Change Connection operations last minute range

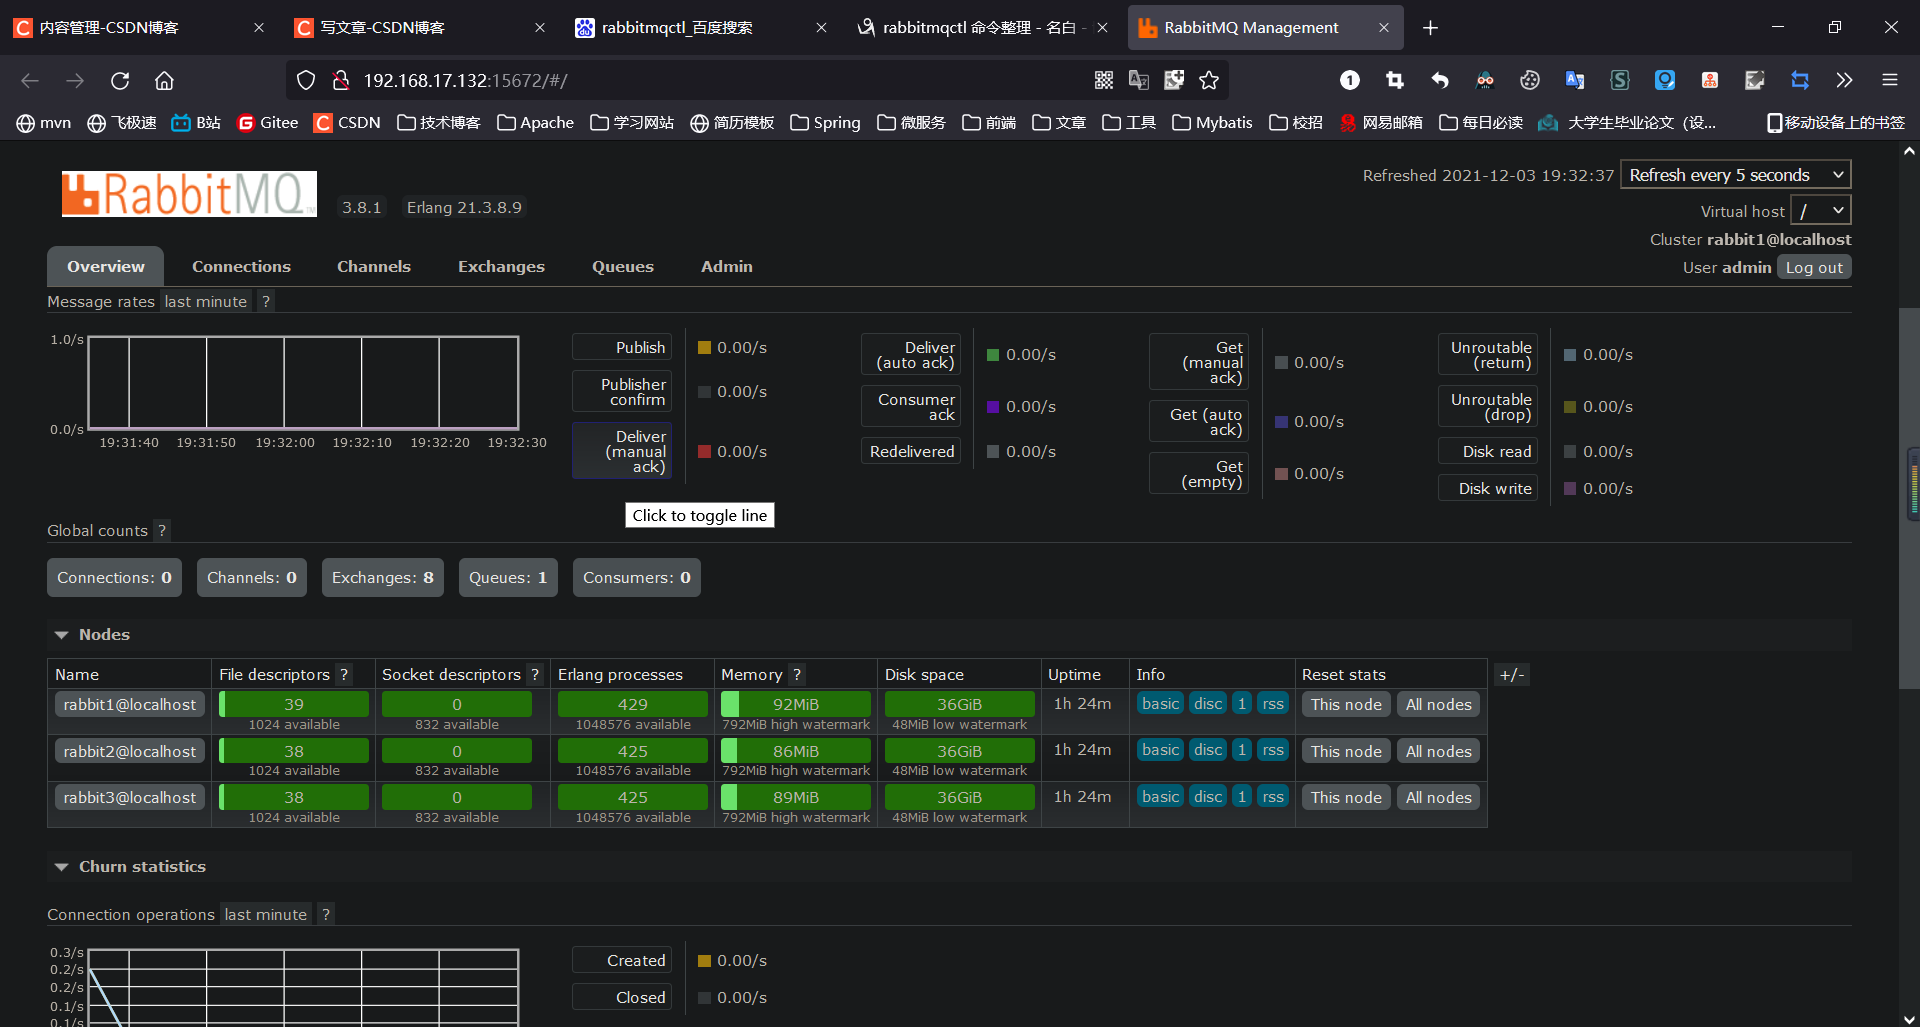point(265,914)
